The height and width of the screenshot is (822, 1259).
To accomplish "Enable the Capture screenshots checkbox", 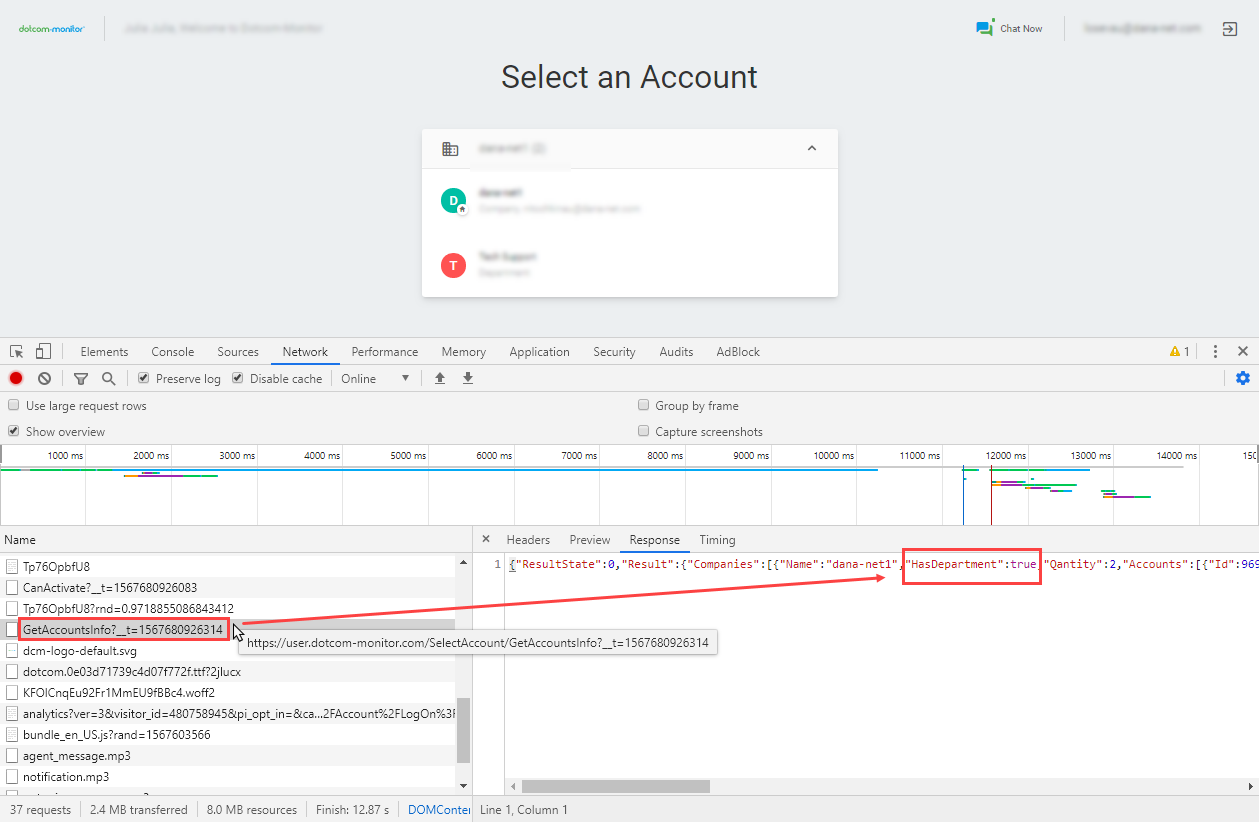I will pyautogui.click(x=644, y=432).
